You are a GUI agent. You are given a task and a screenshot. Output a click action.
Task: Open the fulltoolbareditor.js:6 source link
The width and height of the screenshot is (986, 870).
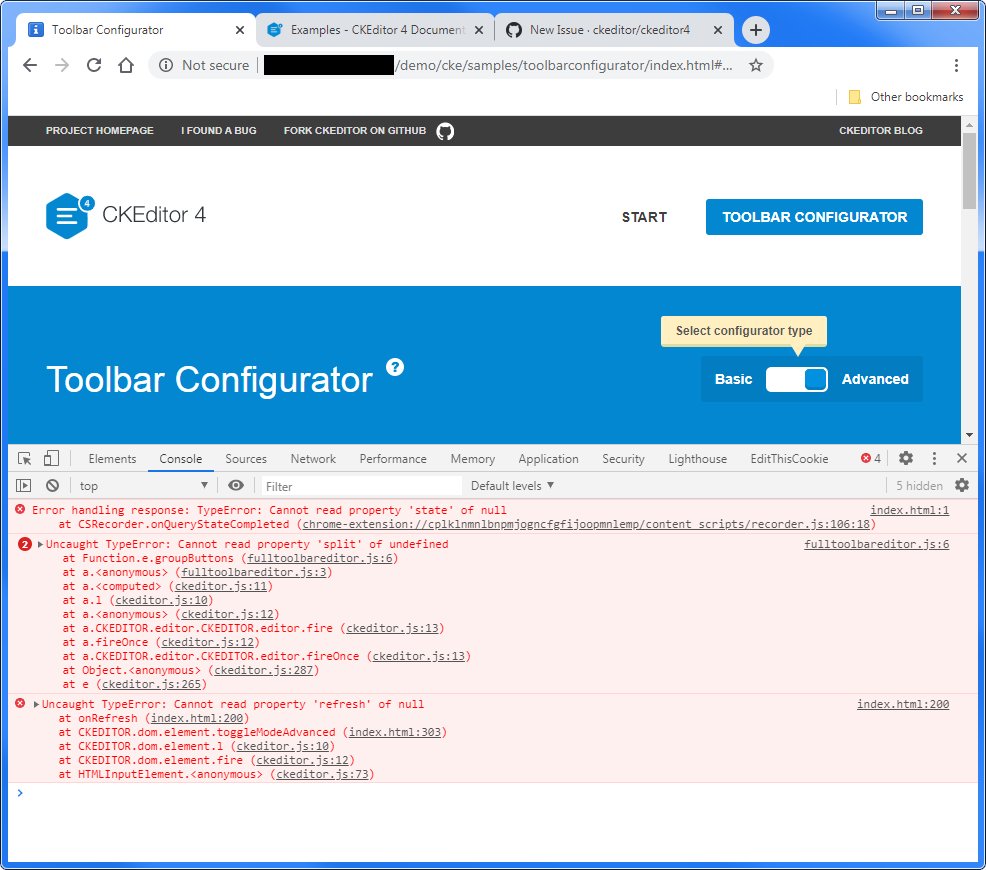pos(875,544)
